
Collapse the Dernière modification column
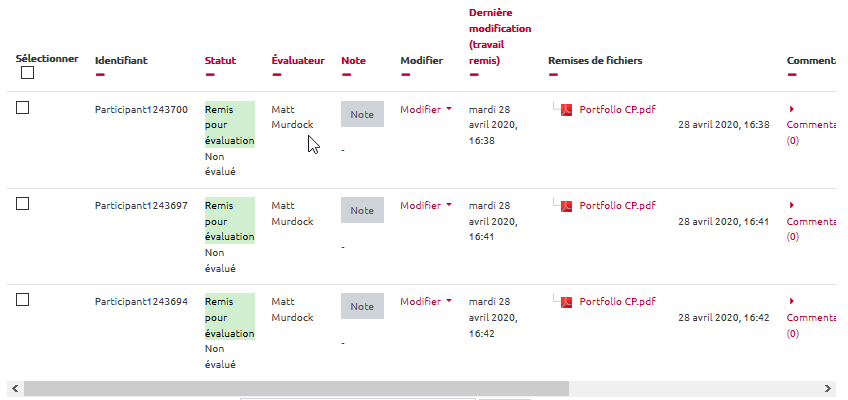point(474,74)
